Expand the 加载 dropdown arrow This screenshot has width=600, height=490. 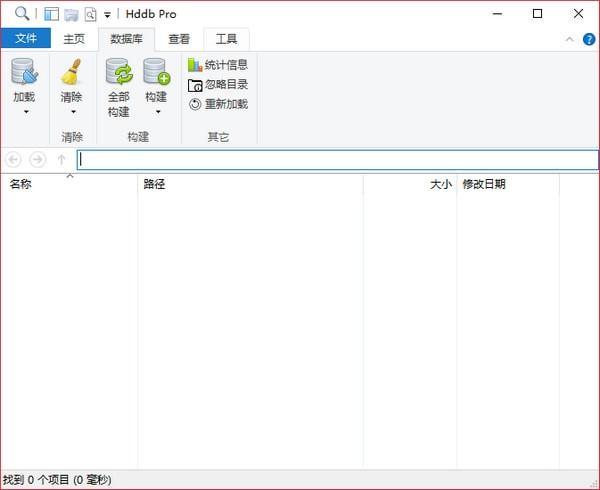tap(26, 112)
